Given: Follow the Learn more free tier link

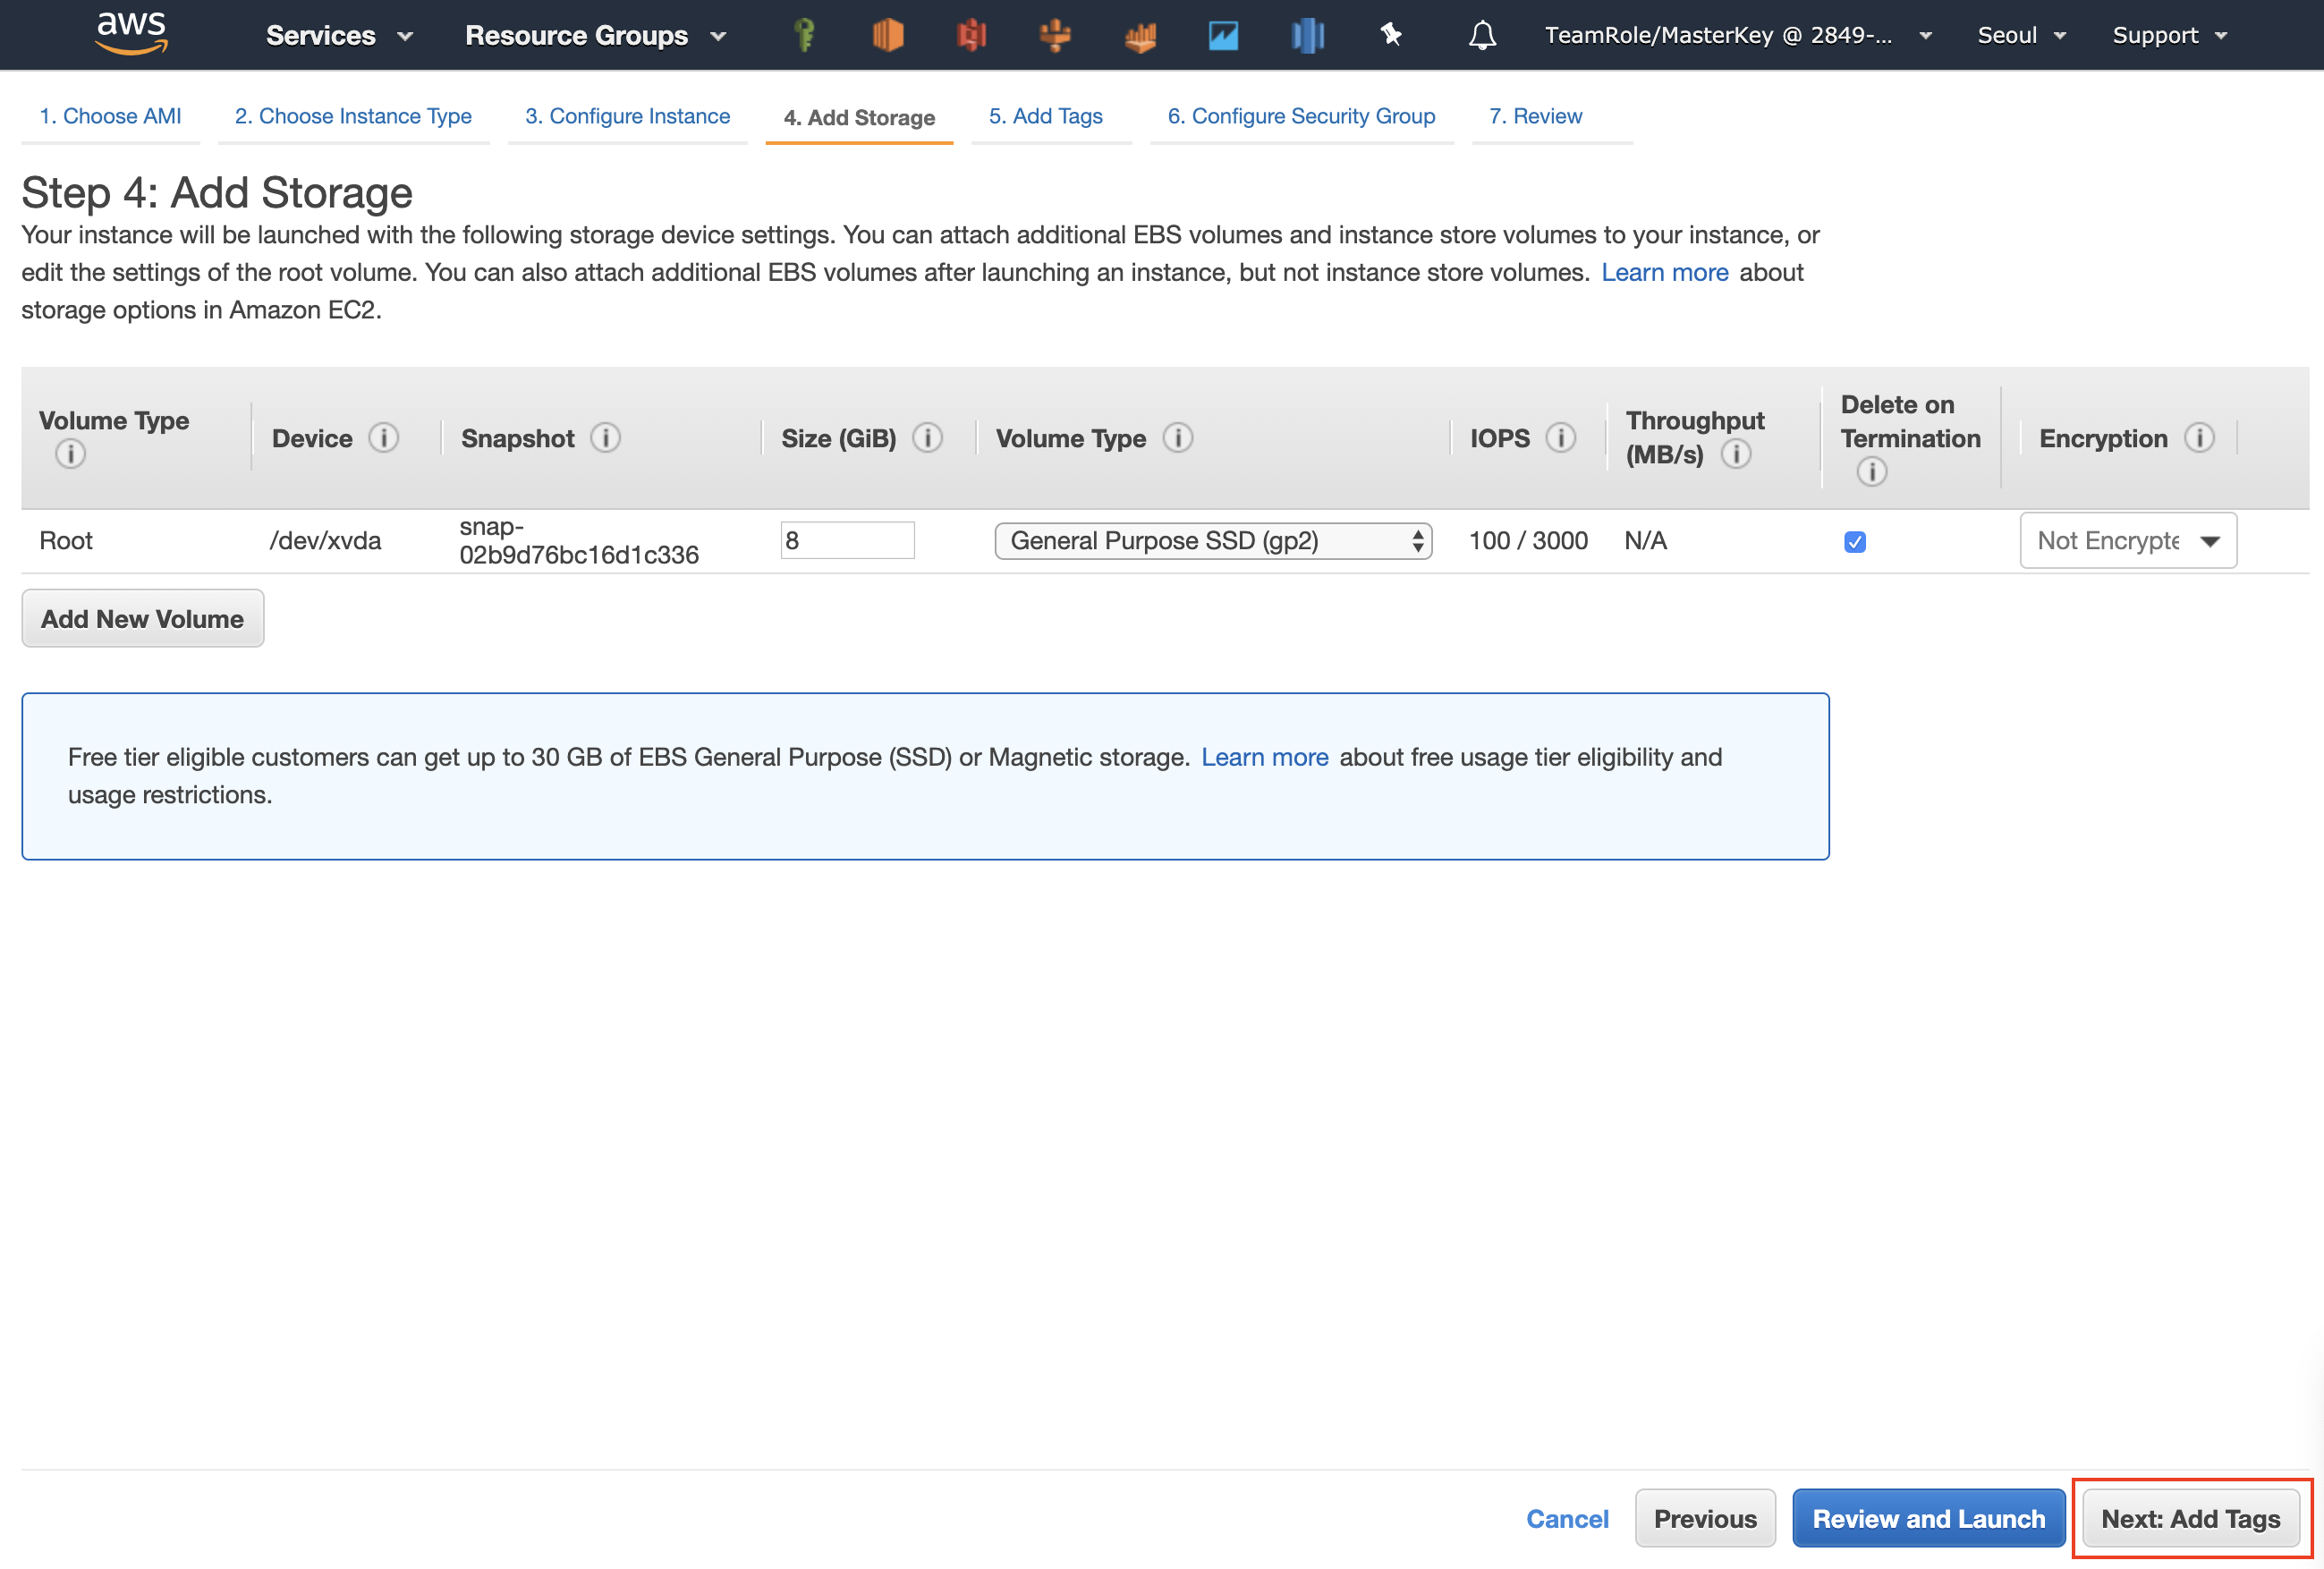Looking at the screenshot, I should point(1264,757).
